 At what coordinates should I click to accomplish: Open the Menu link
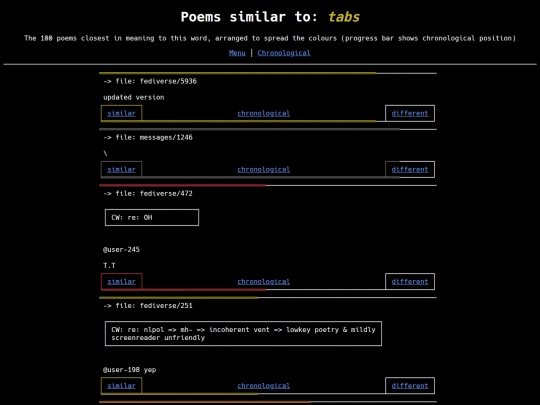click(237, 53)
